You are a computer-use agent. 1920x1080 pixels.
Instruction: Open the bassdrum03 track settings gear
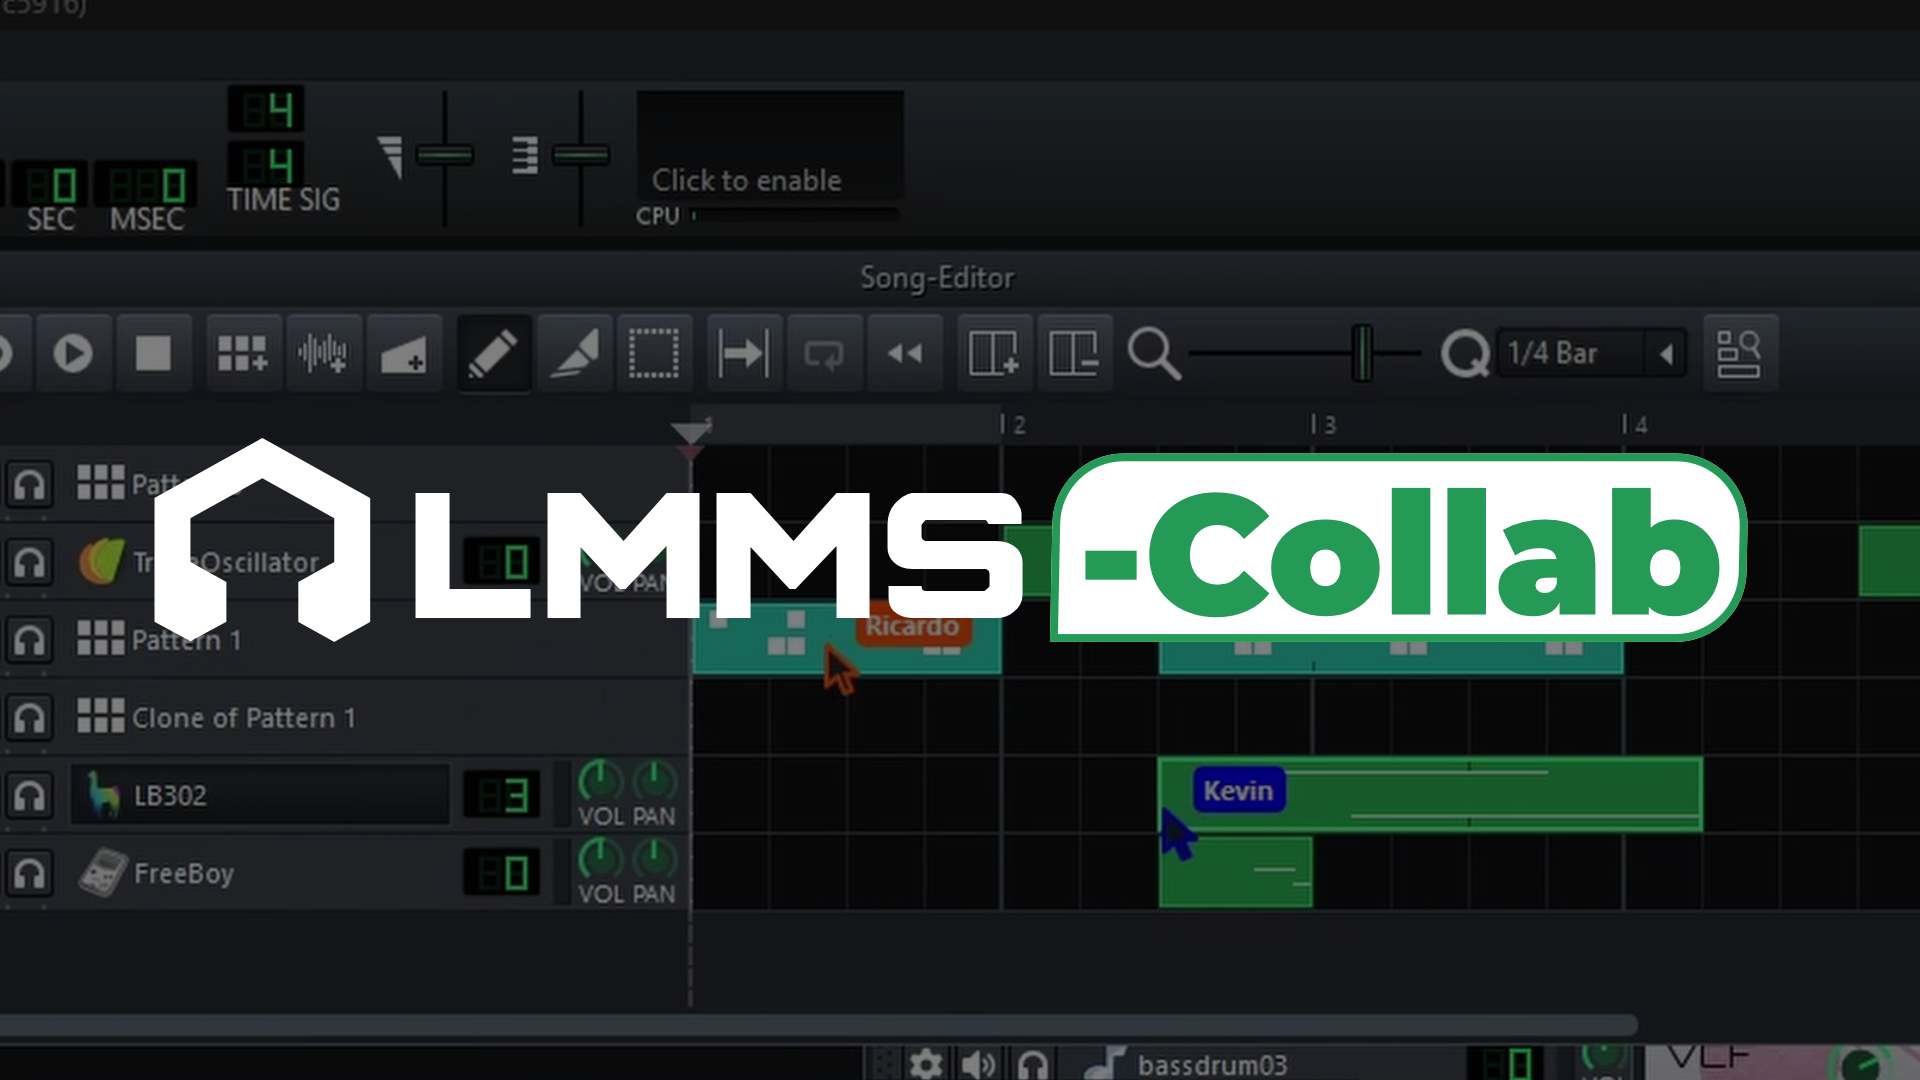coord(926,1064)
